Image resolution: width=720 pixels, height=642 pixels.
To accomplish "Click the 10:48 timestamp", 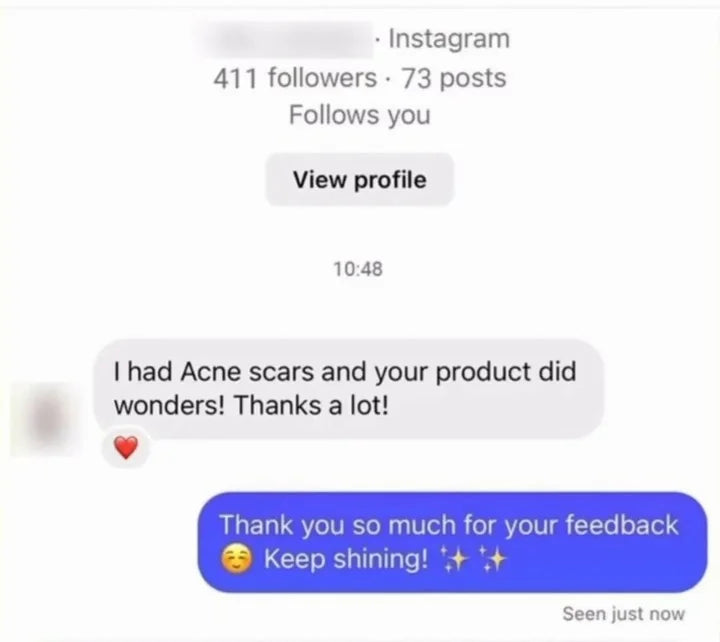I will [x=358, y=269].
